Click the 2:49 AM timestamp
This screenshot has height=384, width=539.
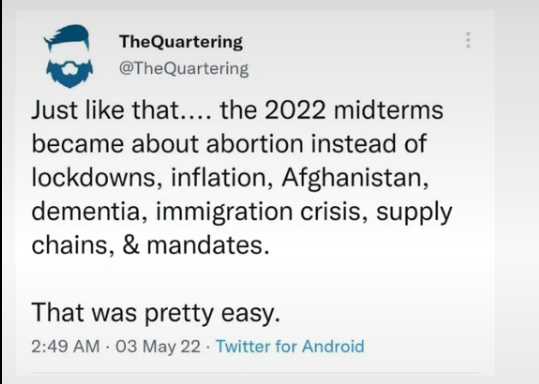[x=66, y=346]
